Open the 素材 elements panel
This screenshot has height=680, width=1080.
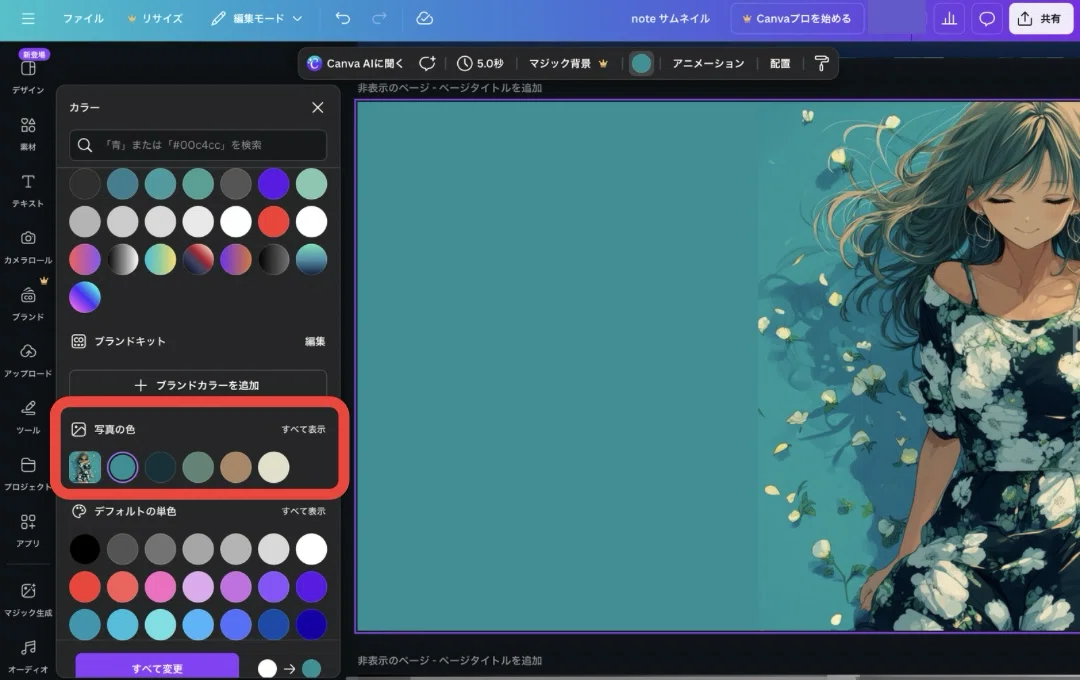pos(28,134)
